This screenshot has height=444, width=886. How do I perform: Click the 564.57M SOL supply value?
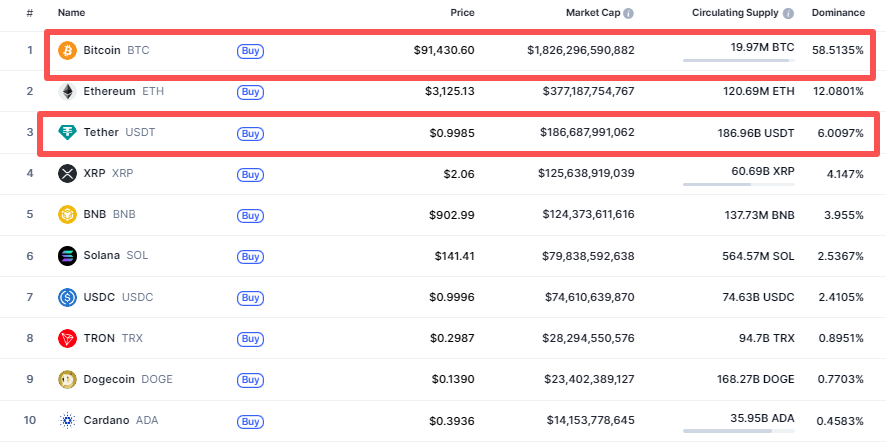coord(758,256)
